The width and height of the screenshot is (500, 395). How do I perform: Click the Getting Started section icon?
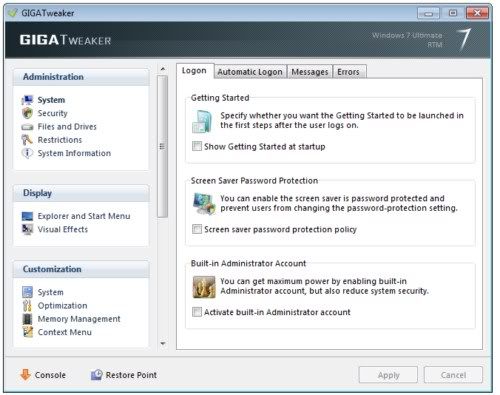click(x=202, y=121)
